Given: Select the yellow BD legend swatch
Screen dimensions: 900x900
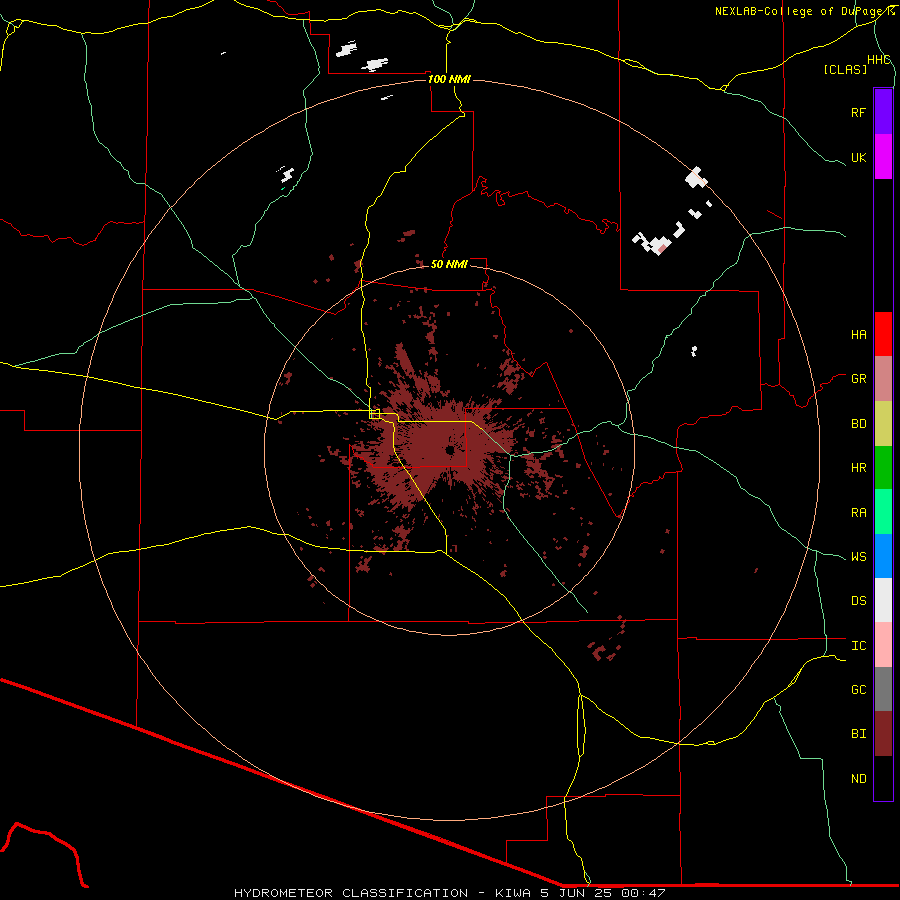Looking at the screenshot, I should [x=883, y=424].
